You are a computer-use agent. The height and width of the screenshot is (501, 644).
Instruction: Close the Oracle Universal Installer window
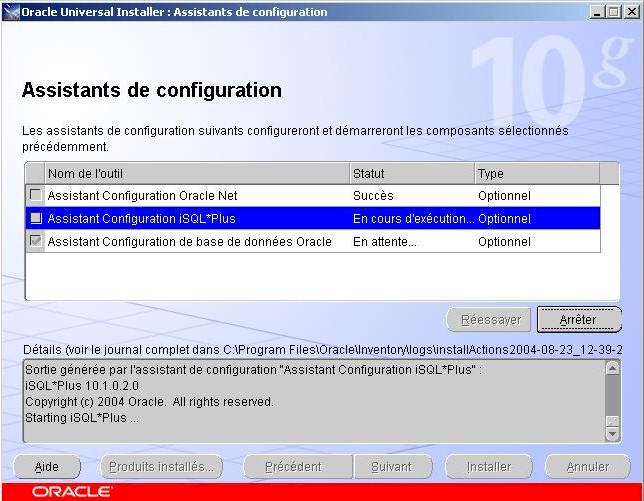click(629, 12)
